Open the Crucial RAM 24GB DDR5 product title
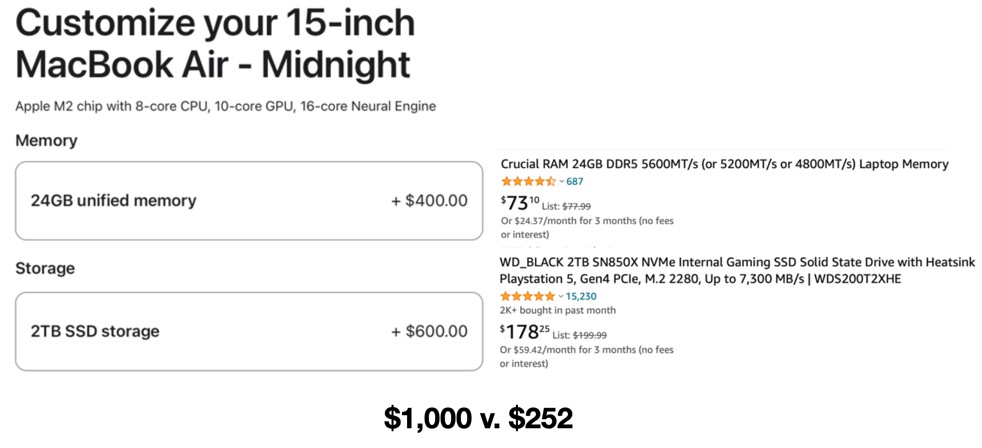Image resolution: width=982 pixels, height=448 pixels. pyautogui.click(x=724, y=164)
